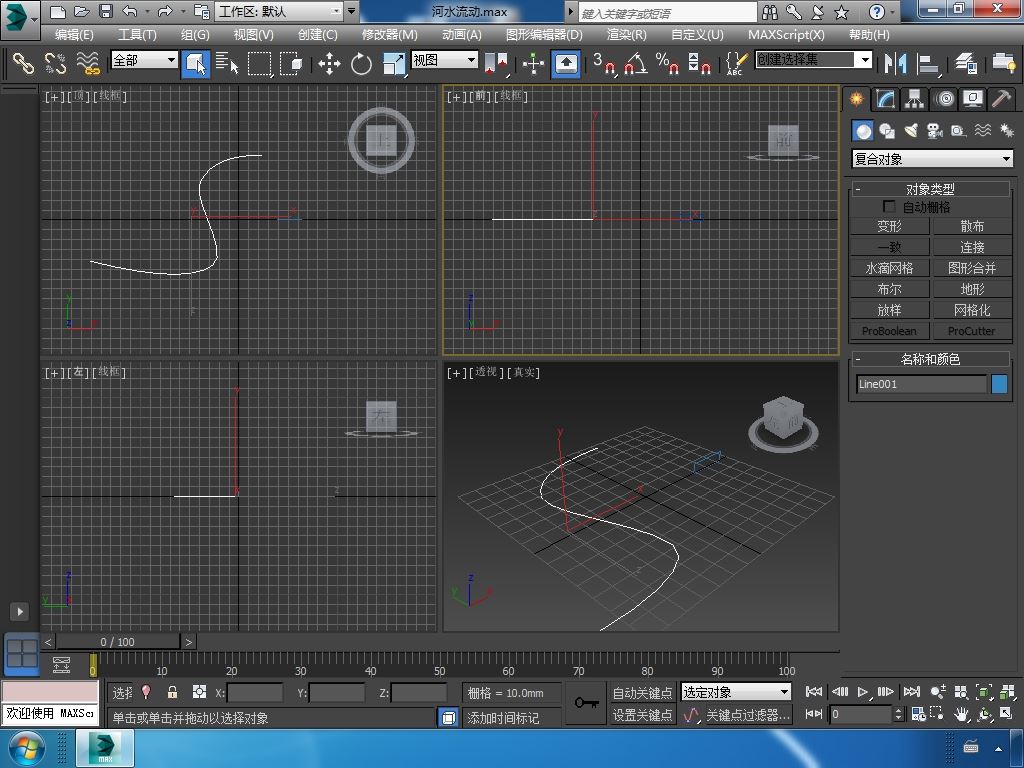
Task: Click the 变形 button
Action: [889, 226]
